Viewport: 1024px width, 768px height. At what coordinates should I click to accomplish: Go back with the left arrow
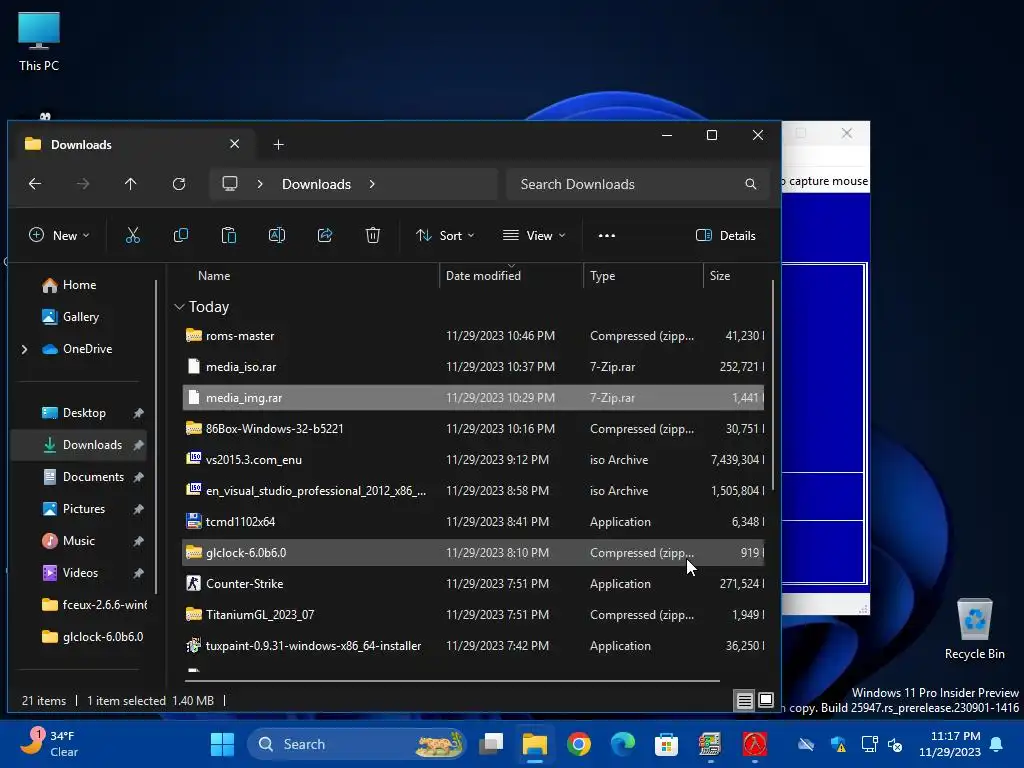pos(35,184)
